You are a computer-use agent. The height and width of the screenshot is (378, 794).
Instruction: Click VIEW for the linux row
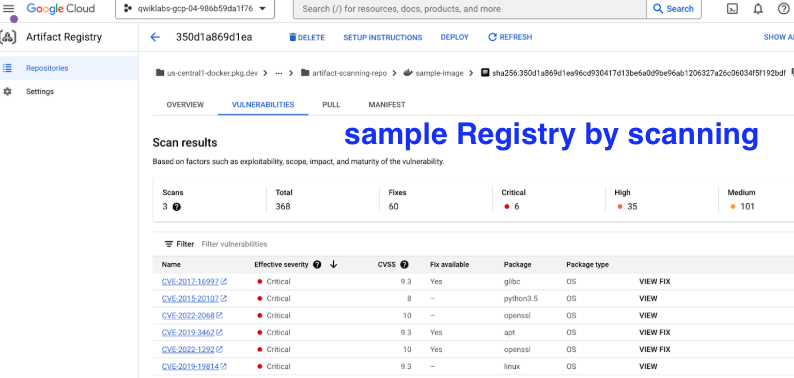(x=648, y=366)
